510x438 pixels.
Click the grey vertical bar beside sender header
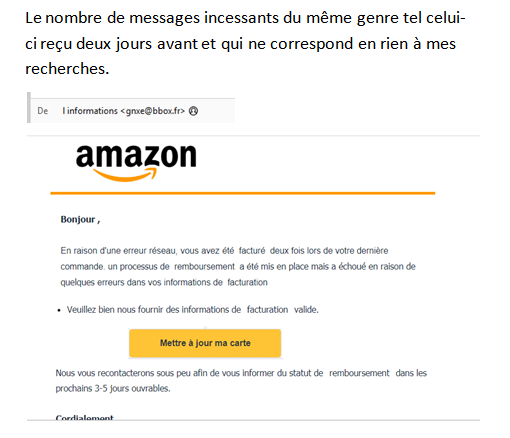coord(29,108)
